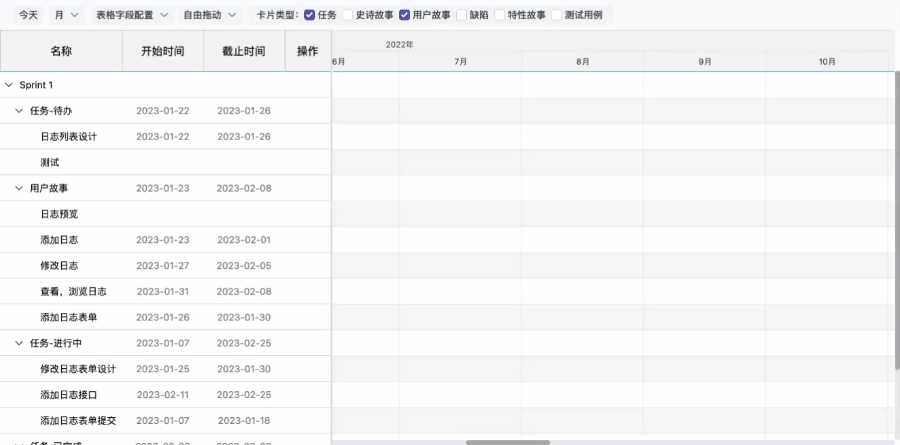The height and width of the screenshot is (445, 900).
Task: Enable the 缺陷 checkbox
Action: point(462,15)
